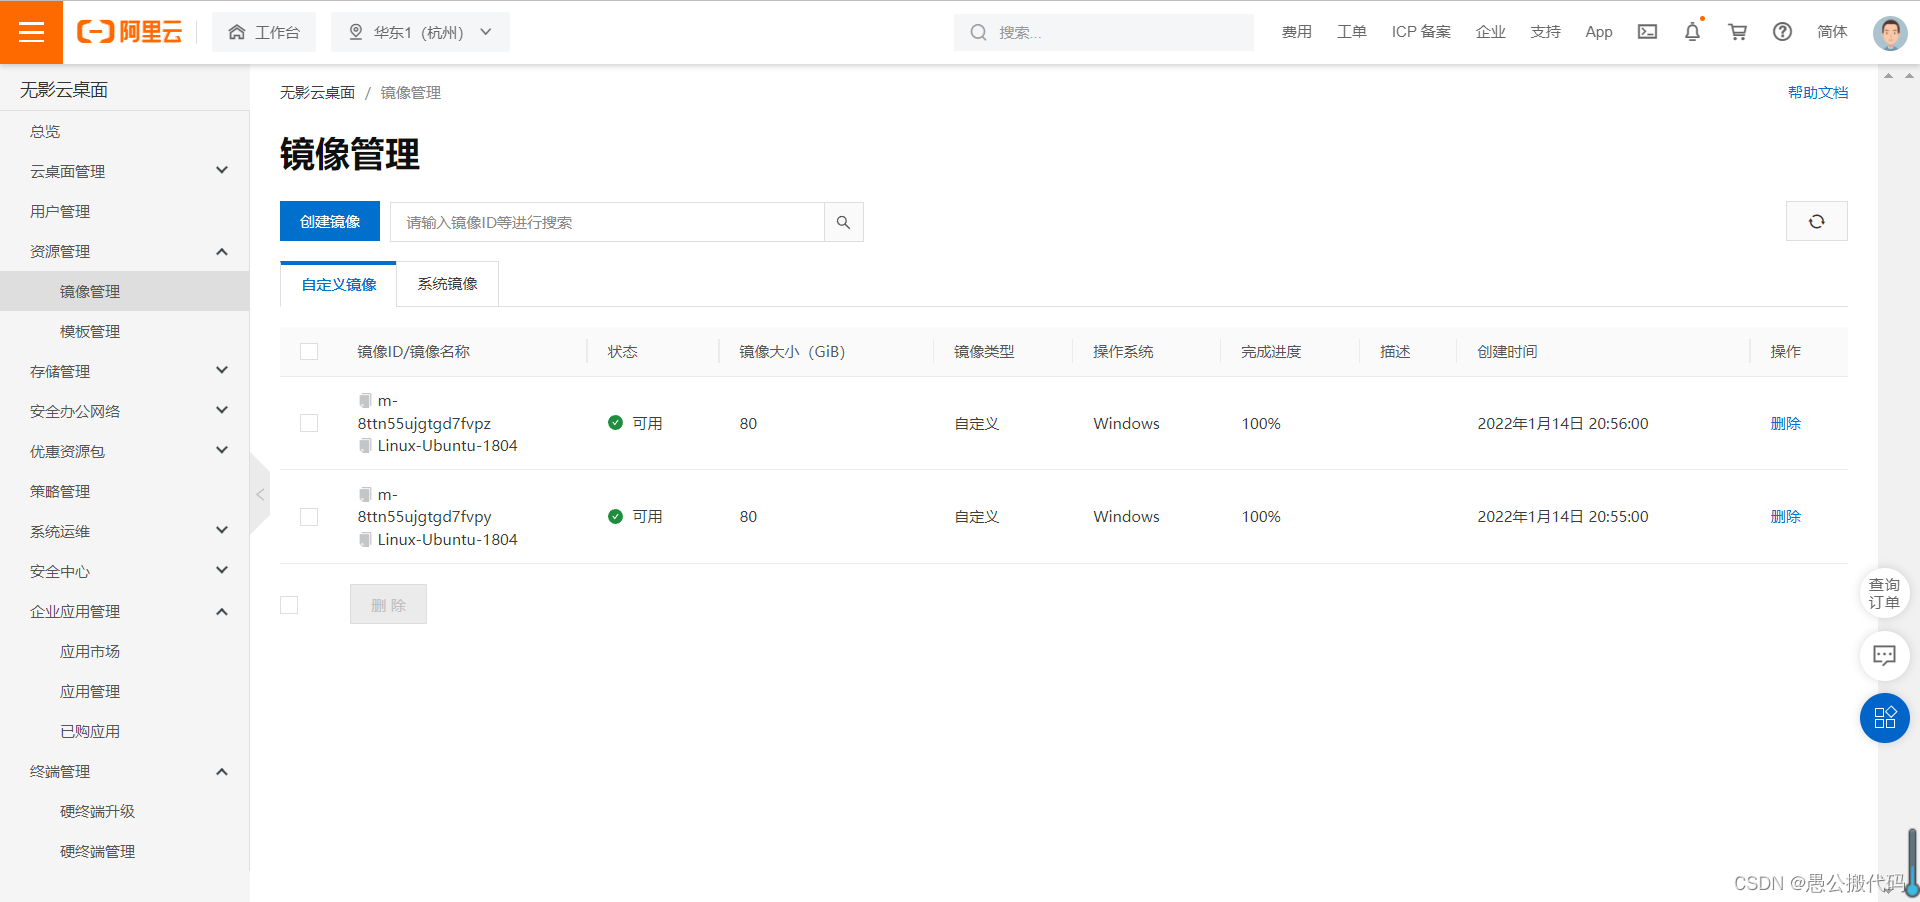This screenshot has height=902, width=1920.
Task: Open the user avatar account menu
Action: [1890, 33]
